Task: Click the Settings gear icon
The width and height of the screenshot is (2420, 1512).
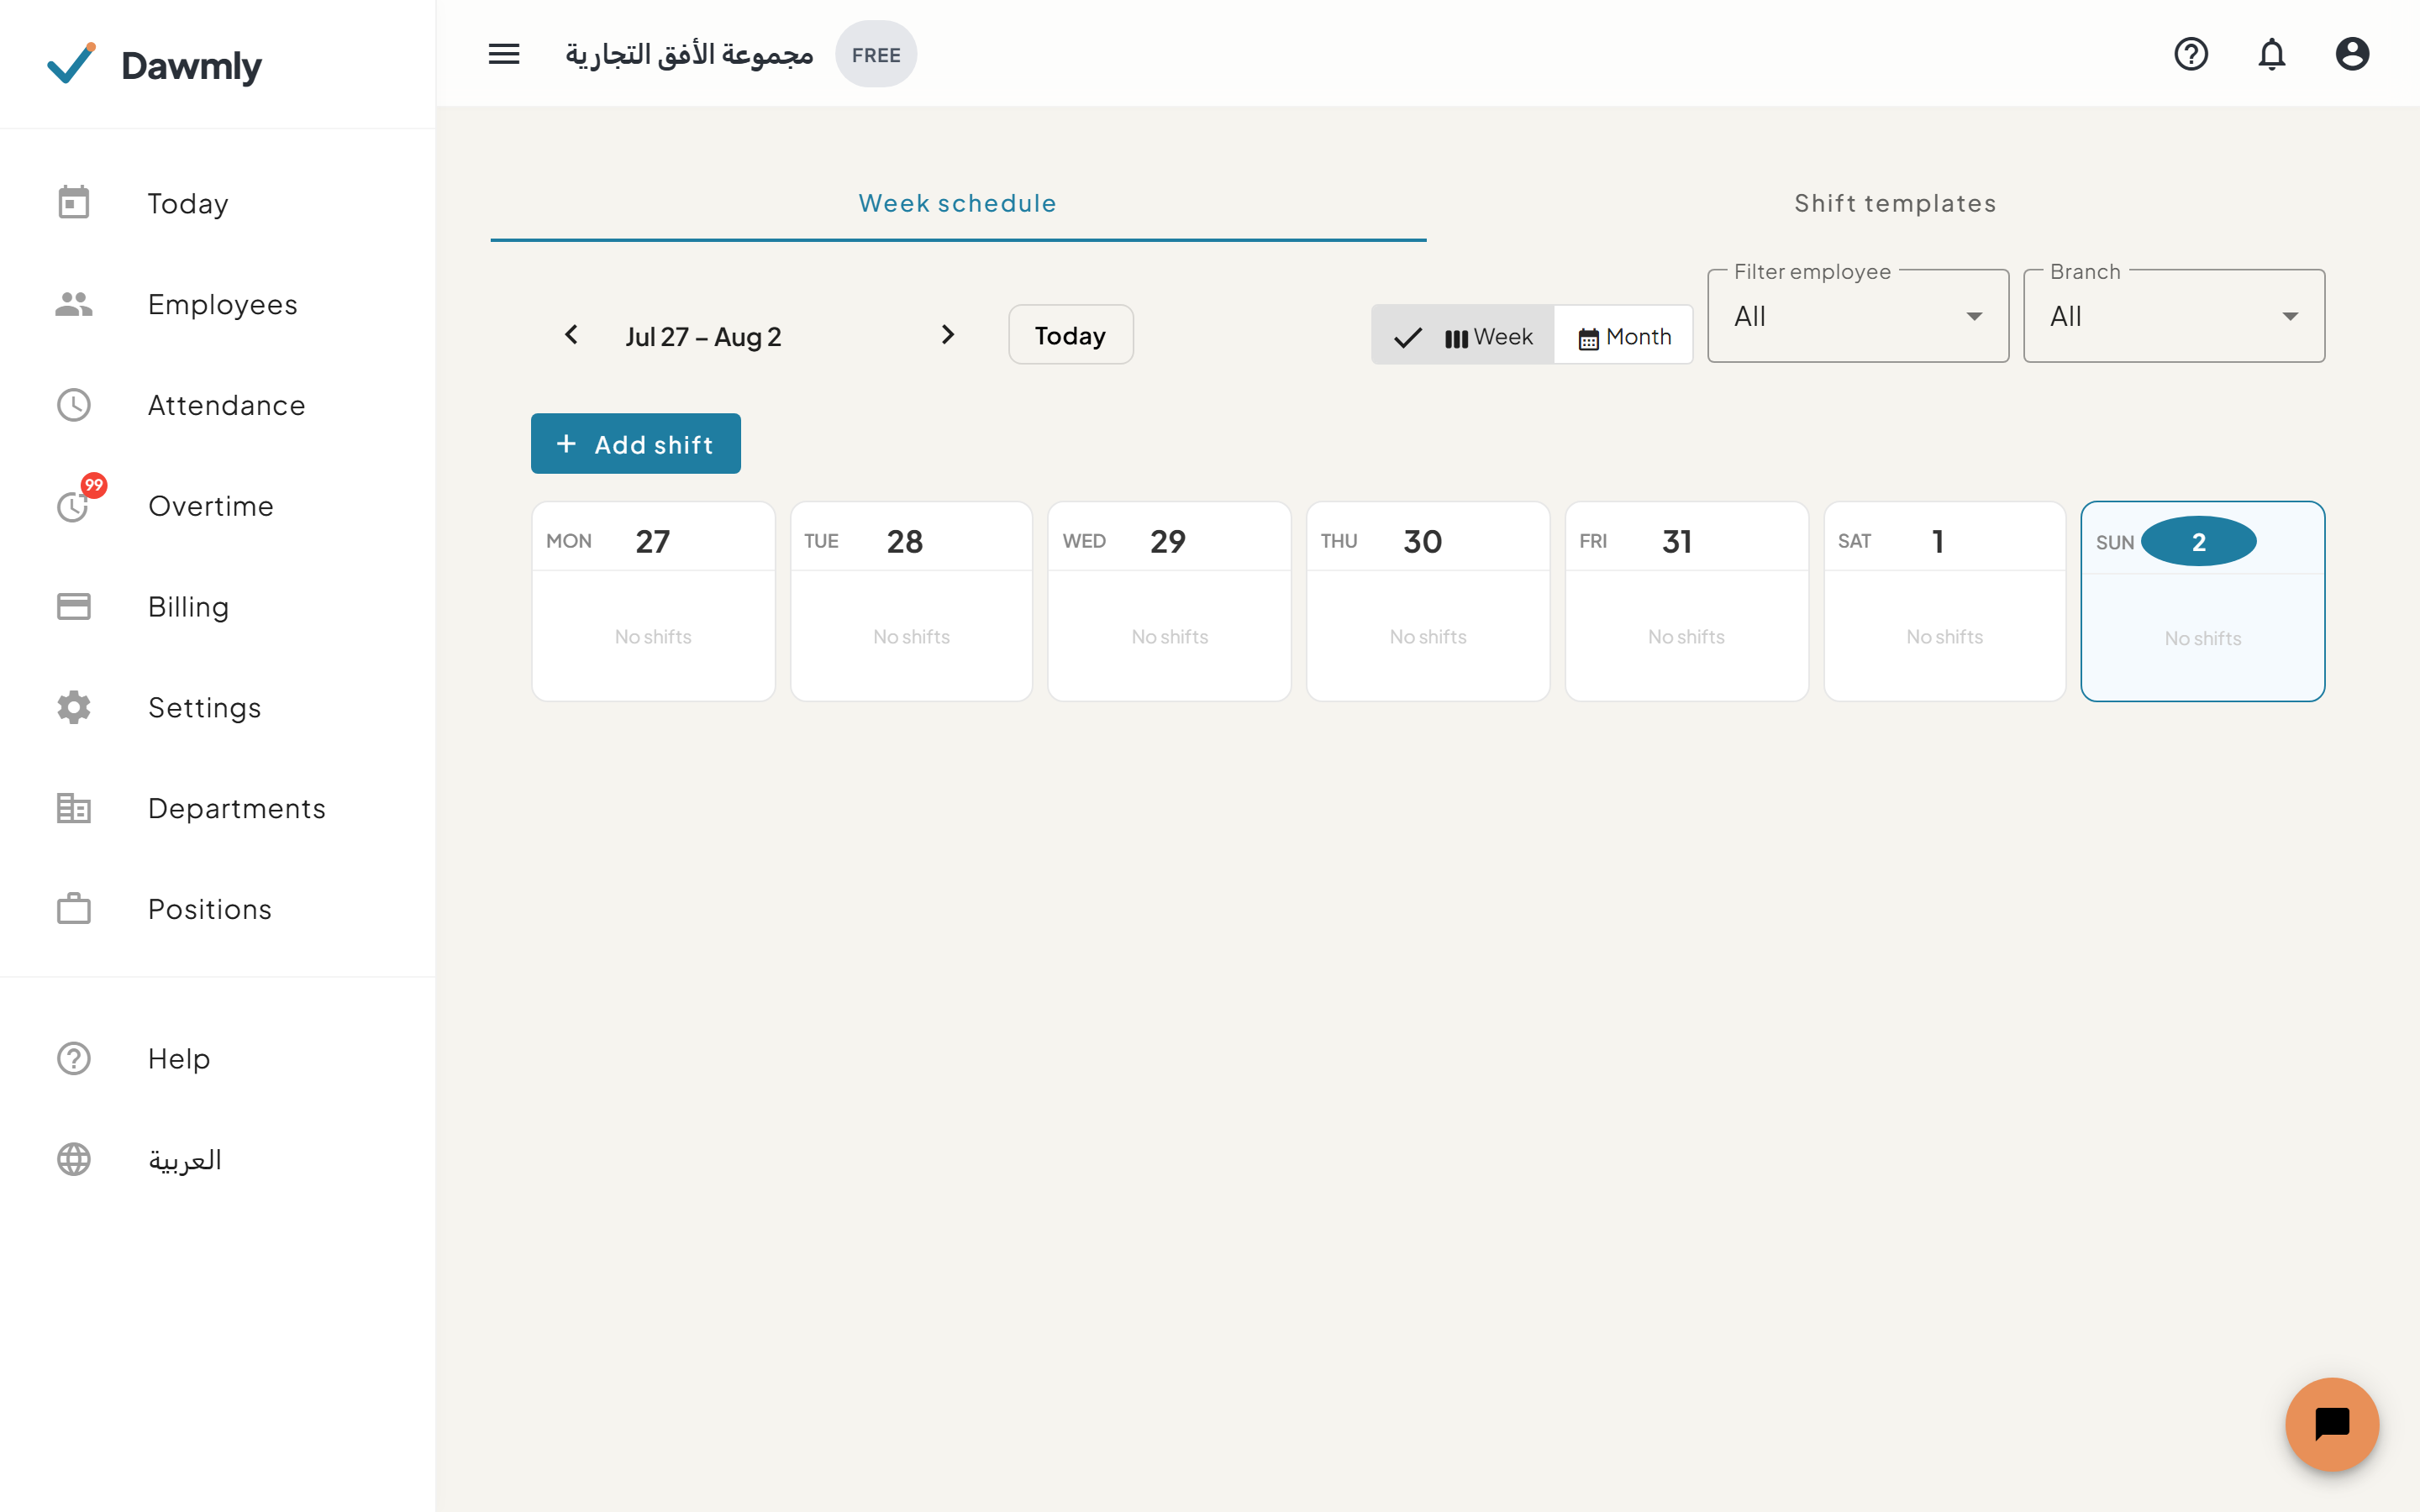Action: 74,707
